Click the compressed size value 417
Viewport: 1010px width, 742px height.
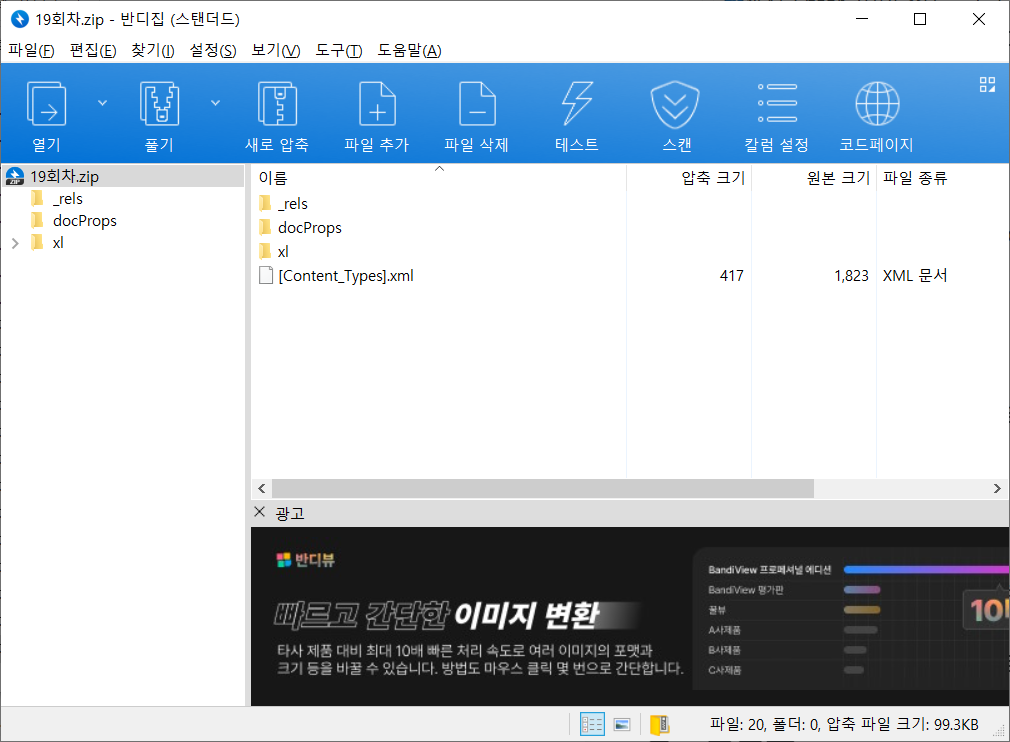(x=732, y=276)
